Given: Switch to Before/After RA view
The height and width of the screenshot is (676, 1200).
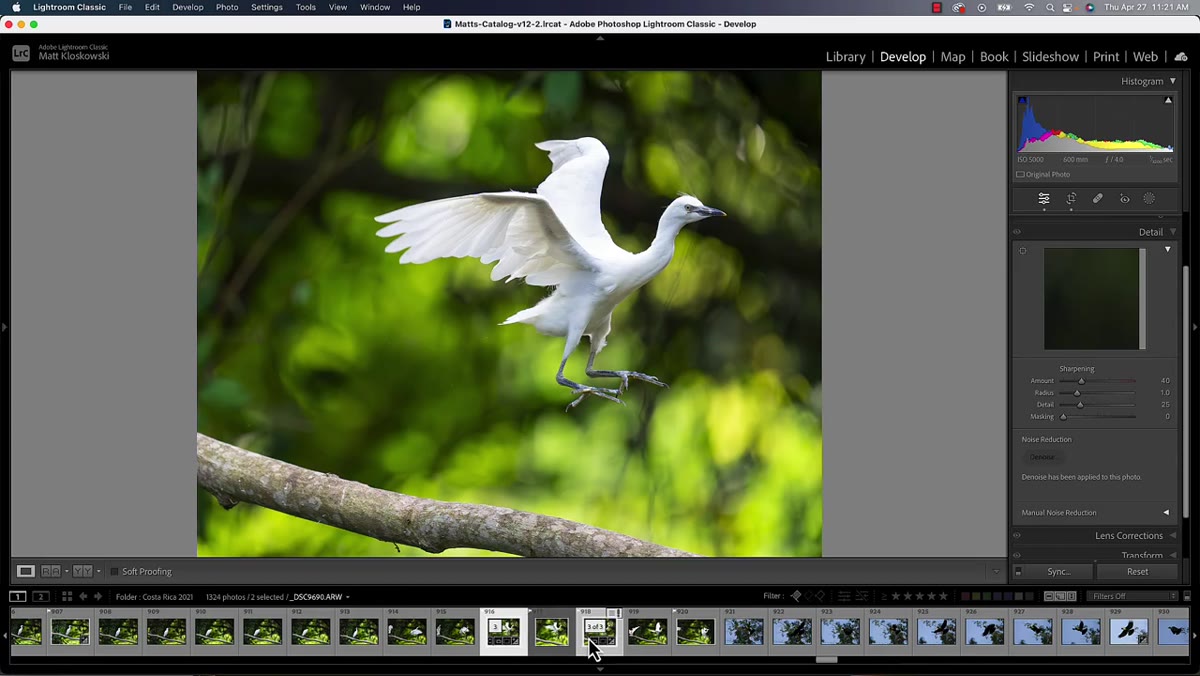Looking at the screenshot, I should tap(50, 571).
